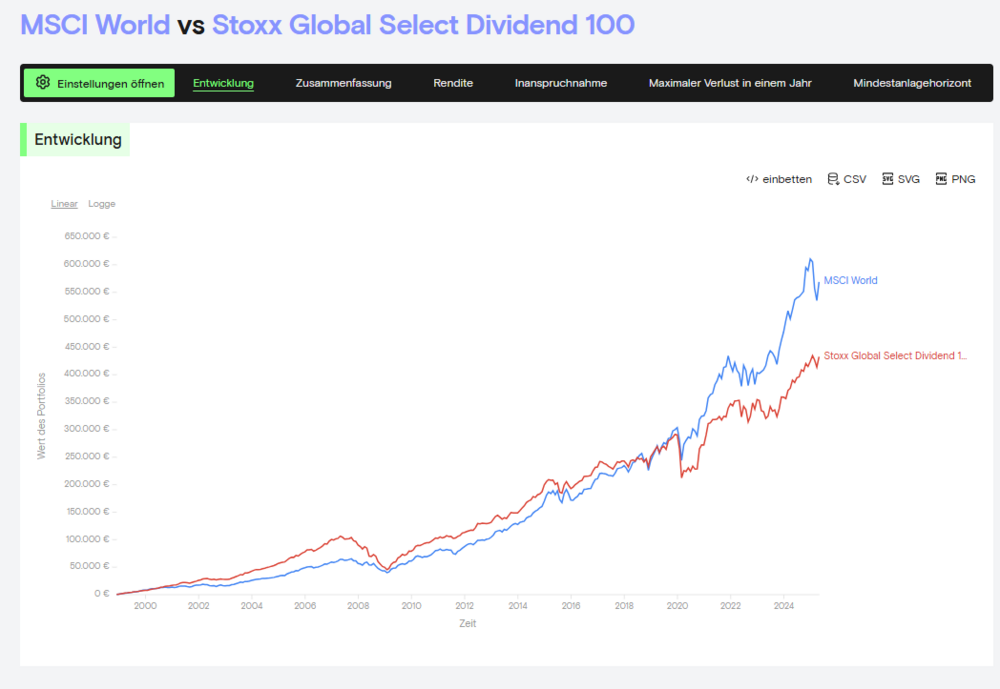1000x689 pixels.
Task: Click the SVG file export icon
Action: pyautogui.click(x=887, y=179)
